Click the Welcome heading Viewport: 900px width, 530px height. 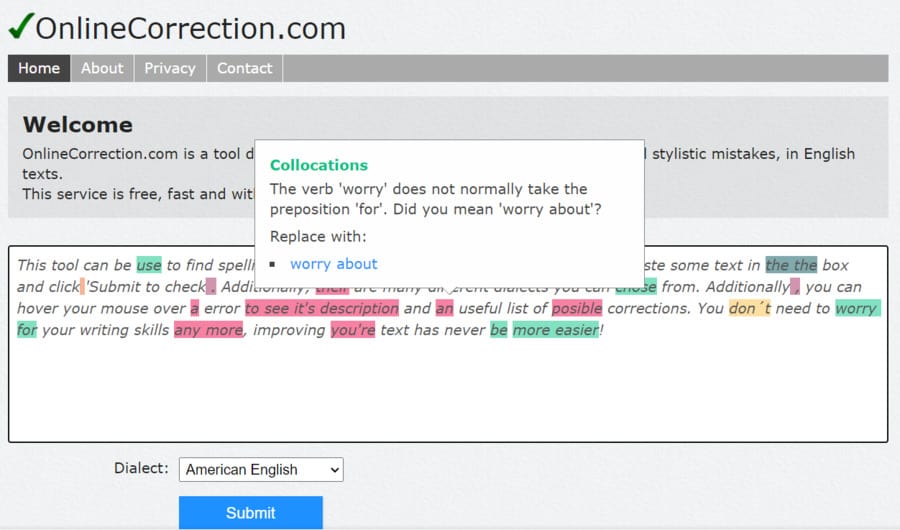[x=77, y=125]
